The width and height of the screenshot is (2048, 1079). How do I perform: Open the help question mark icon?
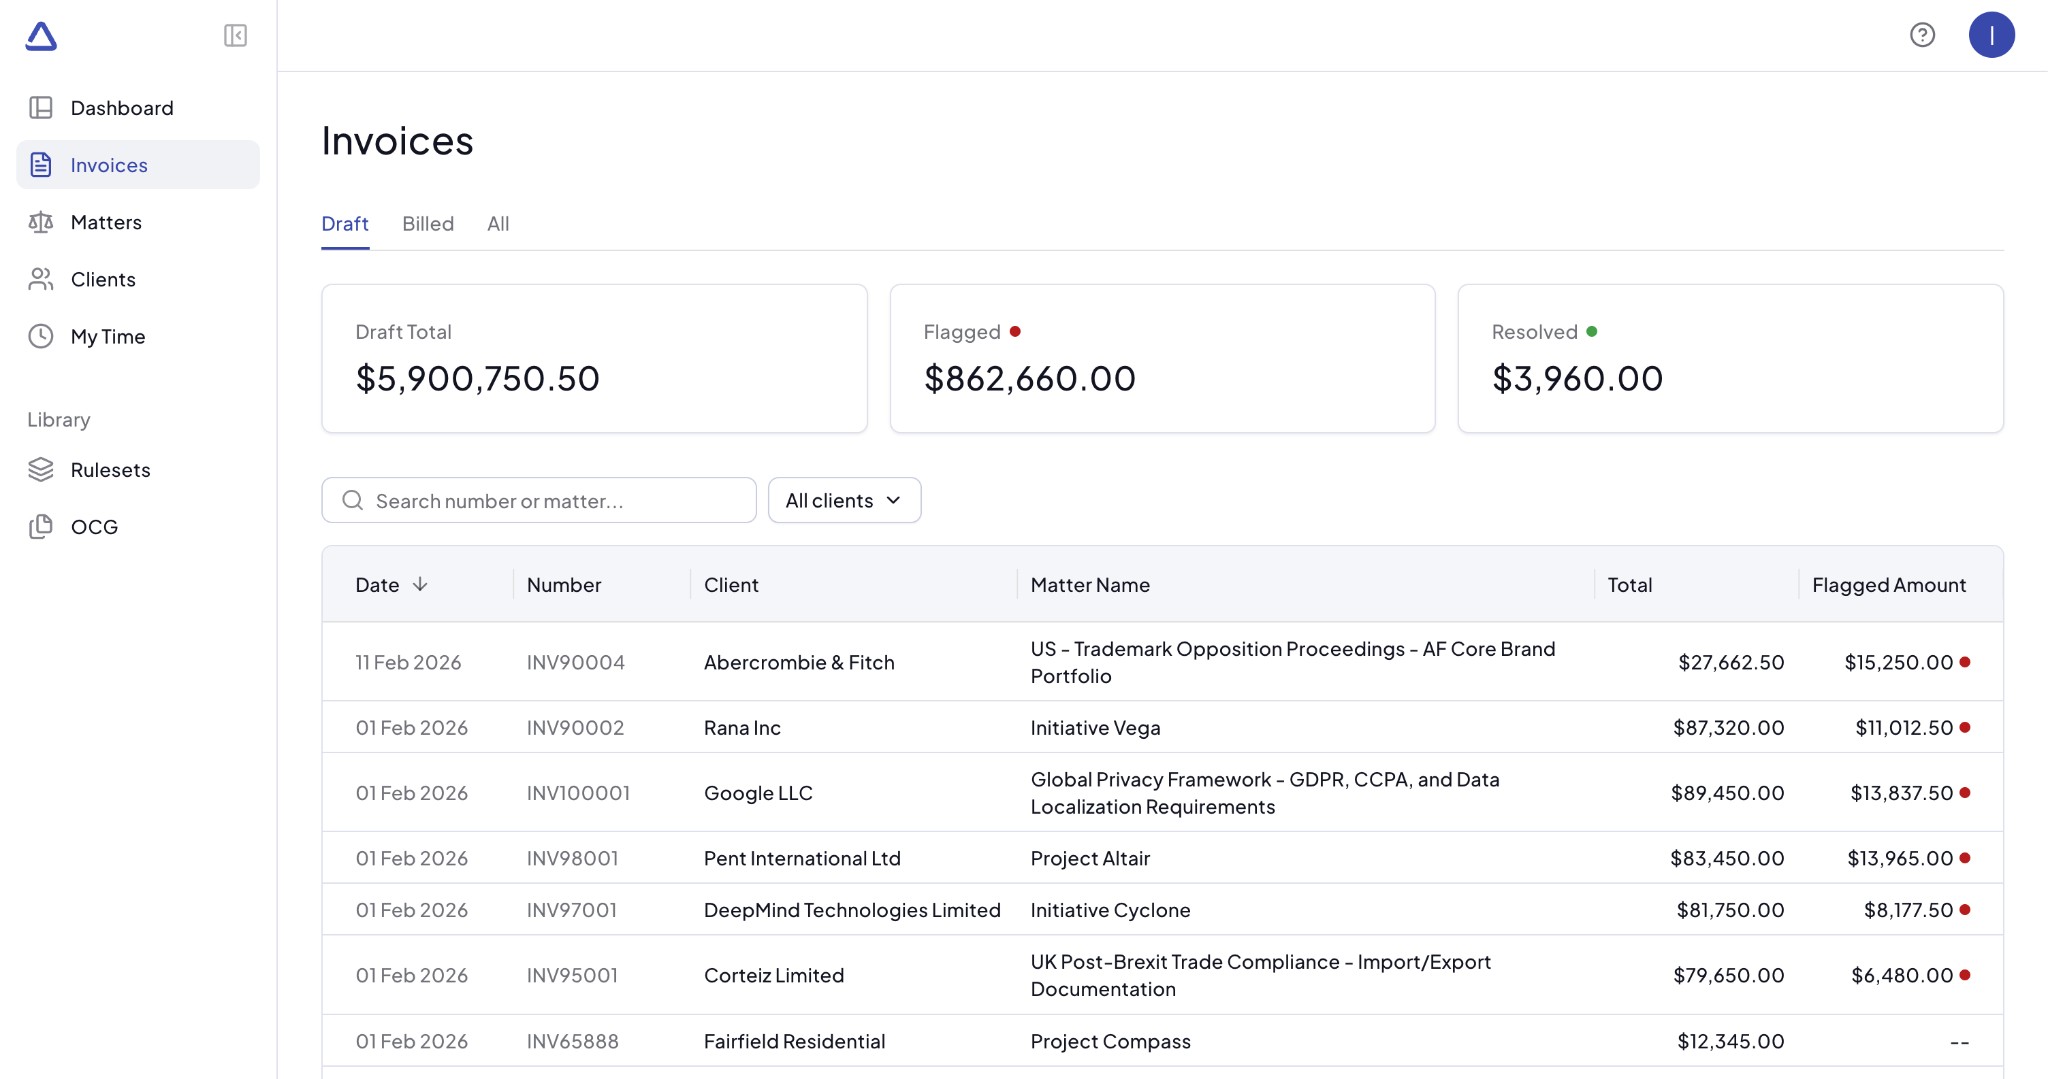click(1922, 35)
